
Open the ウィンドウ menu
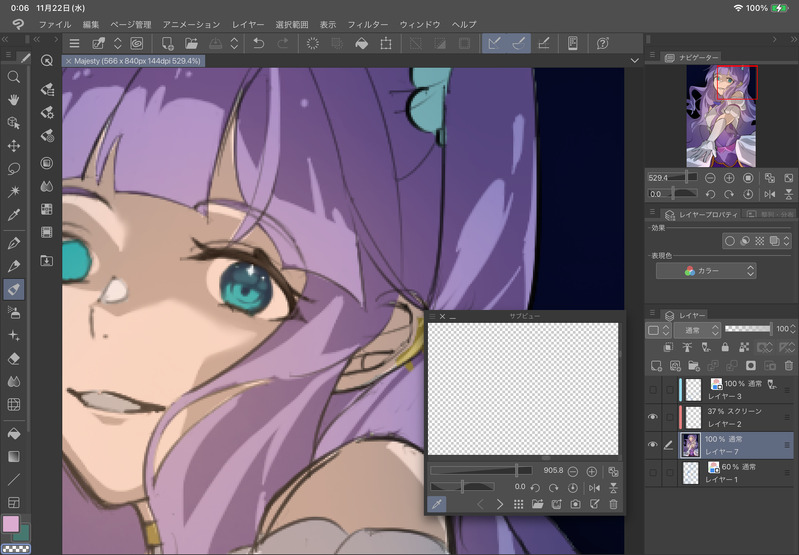click(x=420, y=24)
